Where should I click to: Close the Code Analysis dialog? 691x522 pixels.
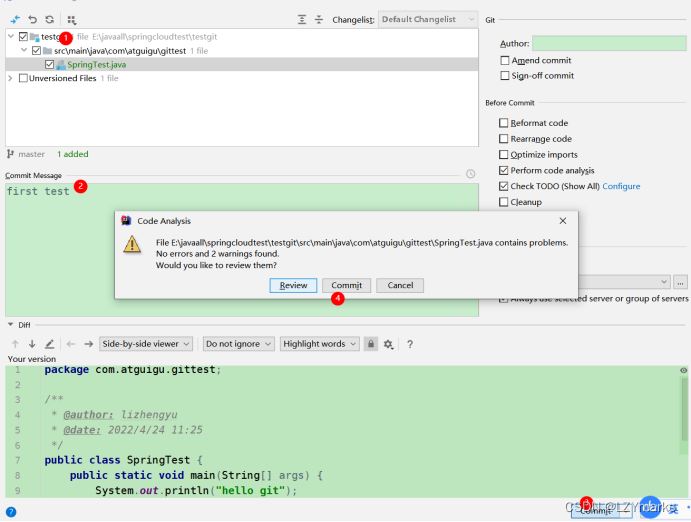563,221
